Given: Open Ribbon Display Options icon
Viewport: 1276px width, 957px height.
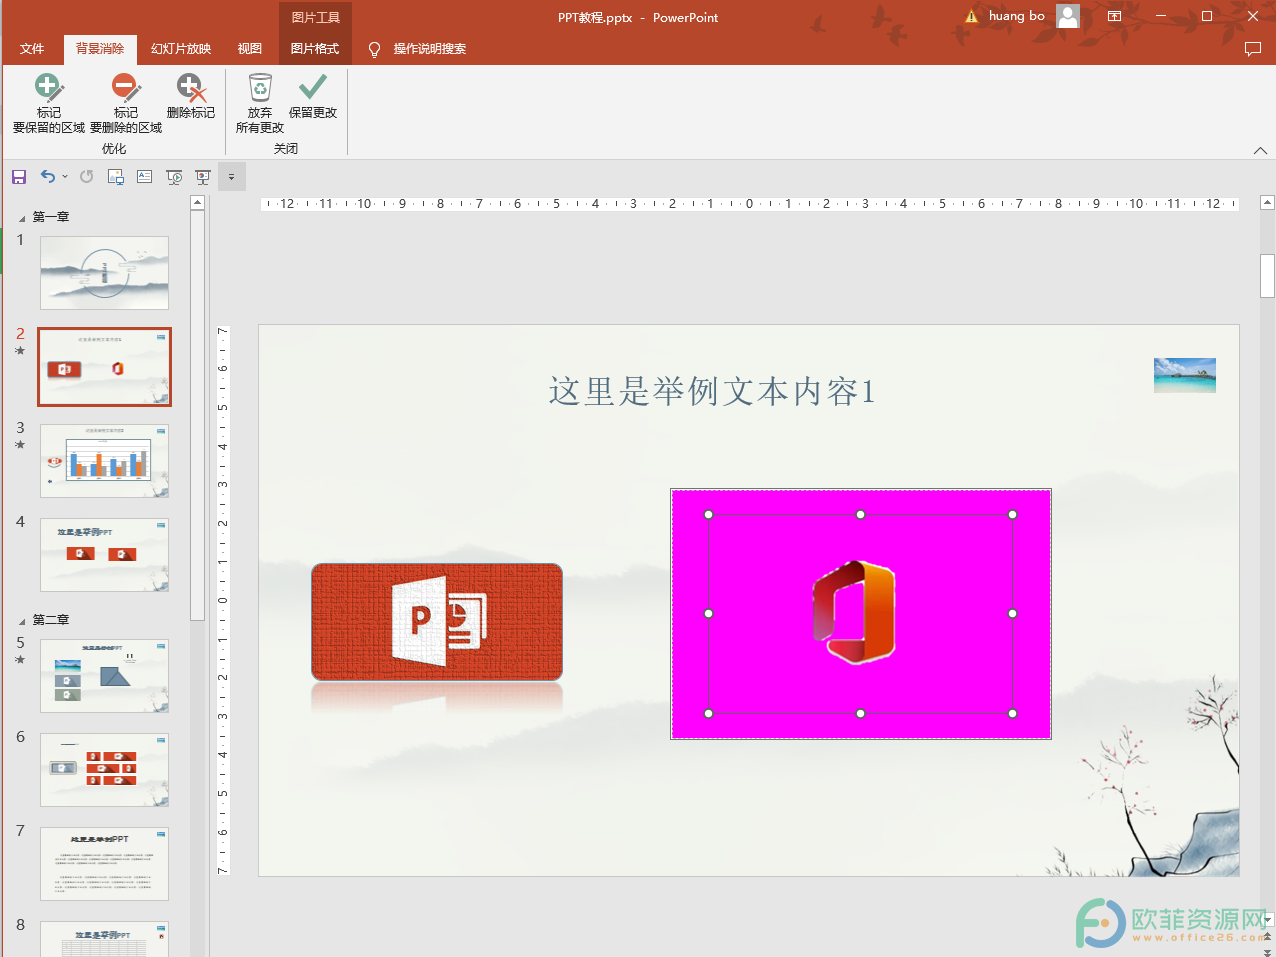Looking at the screenshot, I should pyautogui.click(x=1114, y=16).
